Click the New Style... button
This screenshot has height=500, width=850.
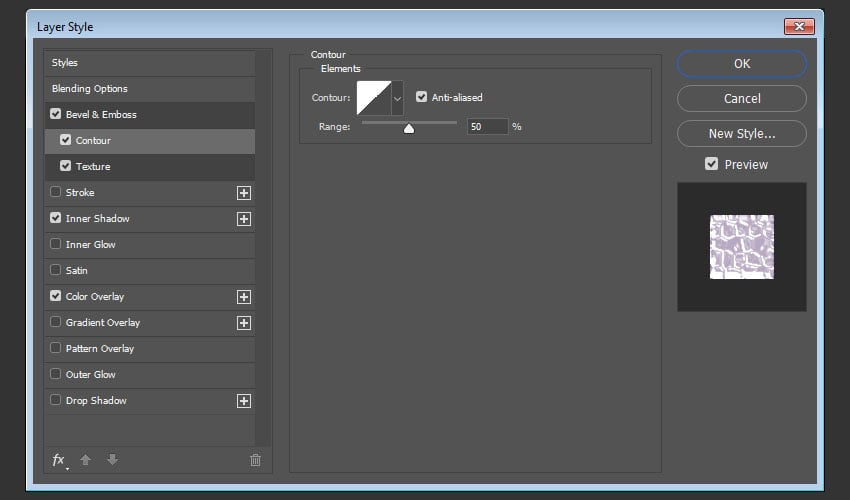point(742,133)
